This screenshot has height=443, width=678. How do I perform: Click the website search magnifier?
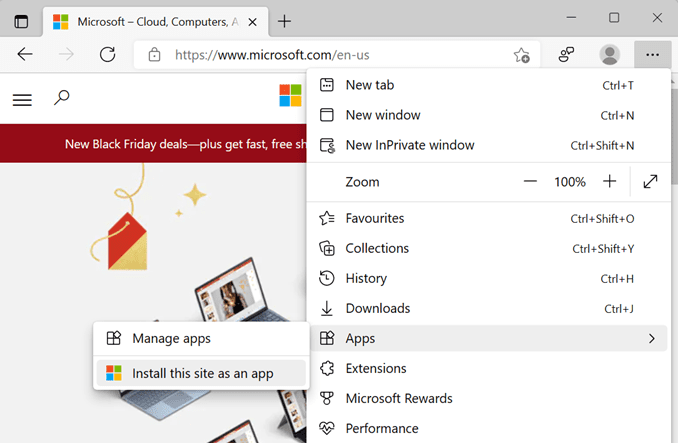61,97
